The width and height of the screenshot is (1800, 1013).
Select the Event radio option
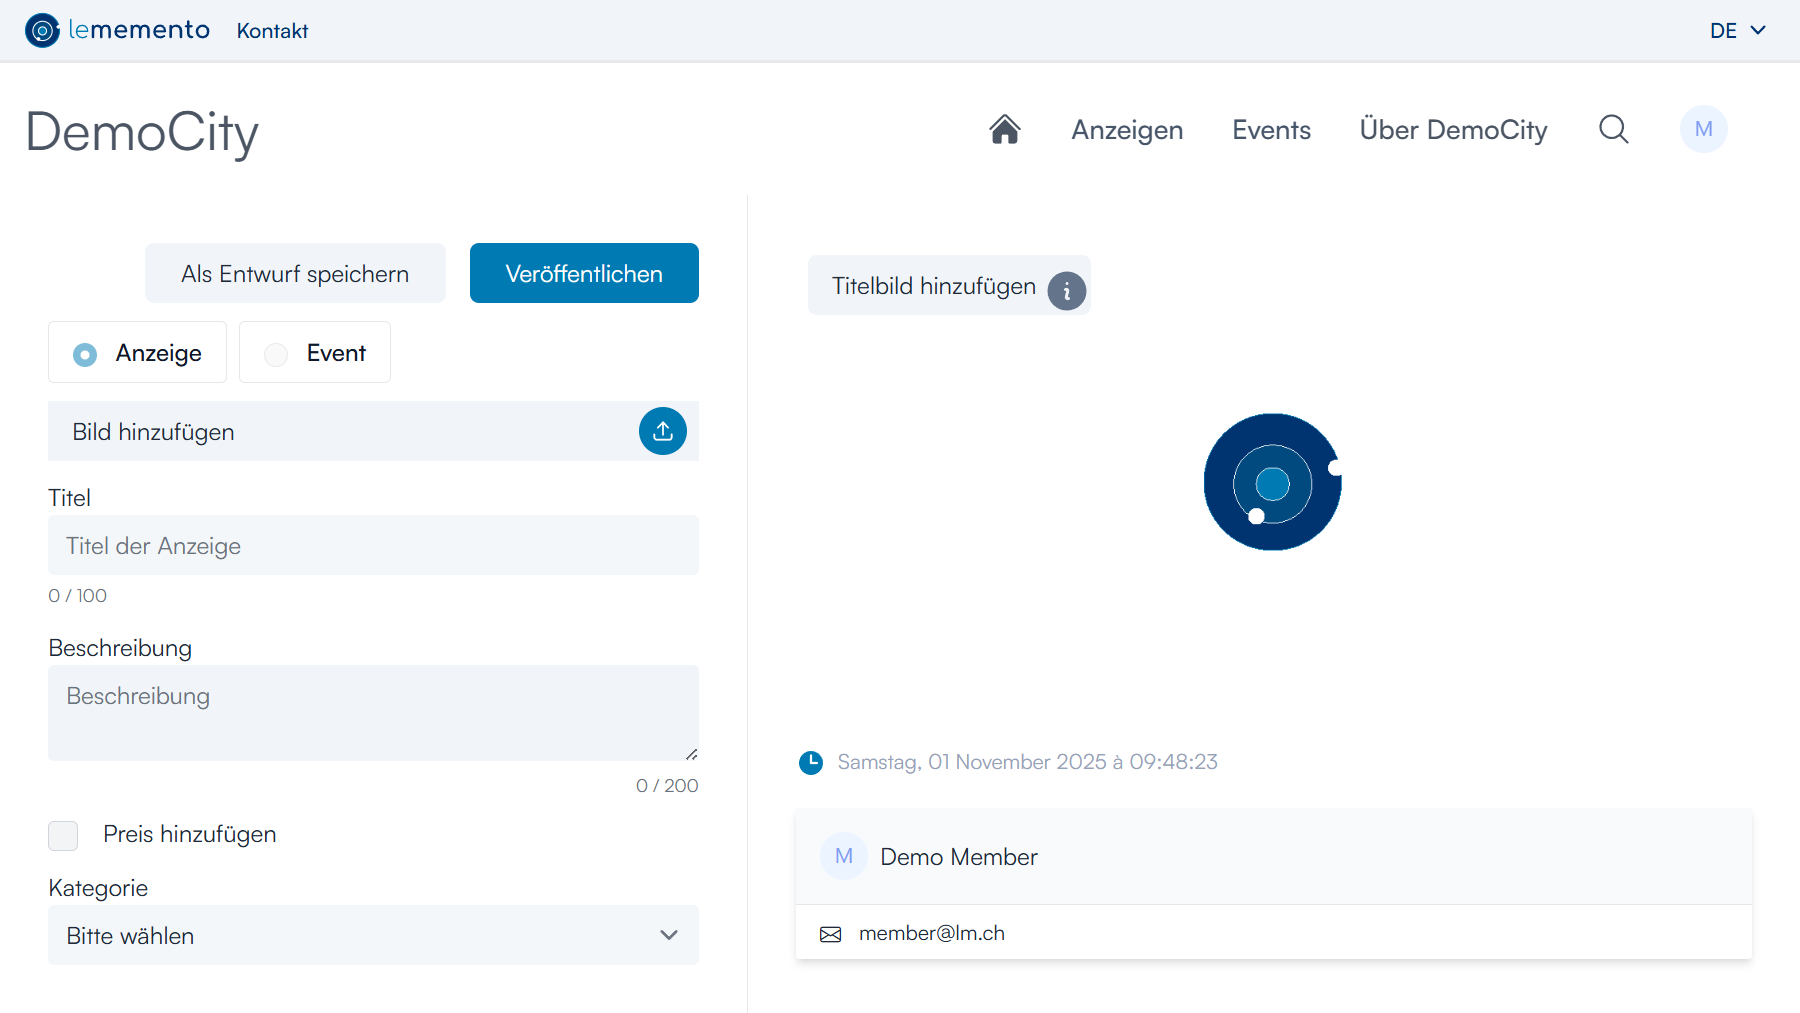[x=276, y=354]
